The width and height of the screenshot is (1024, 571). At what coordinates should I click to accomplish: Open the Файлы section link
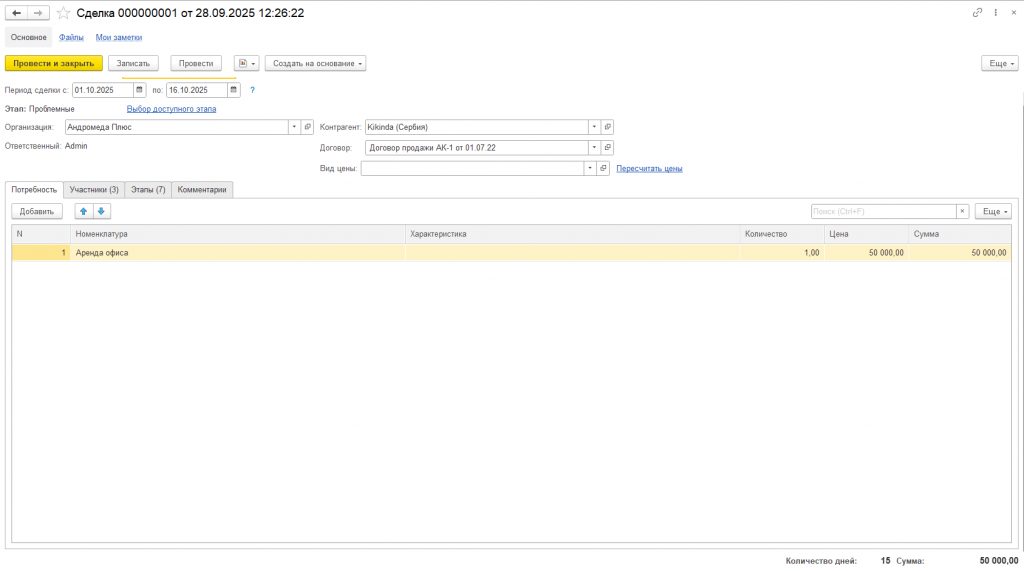coord(71,37)
